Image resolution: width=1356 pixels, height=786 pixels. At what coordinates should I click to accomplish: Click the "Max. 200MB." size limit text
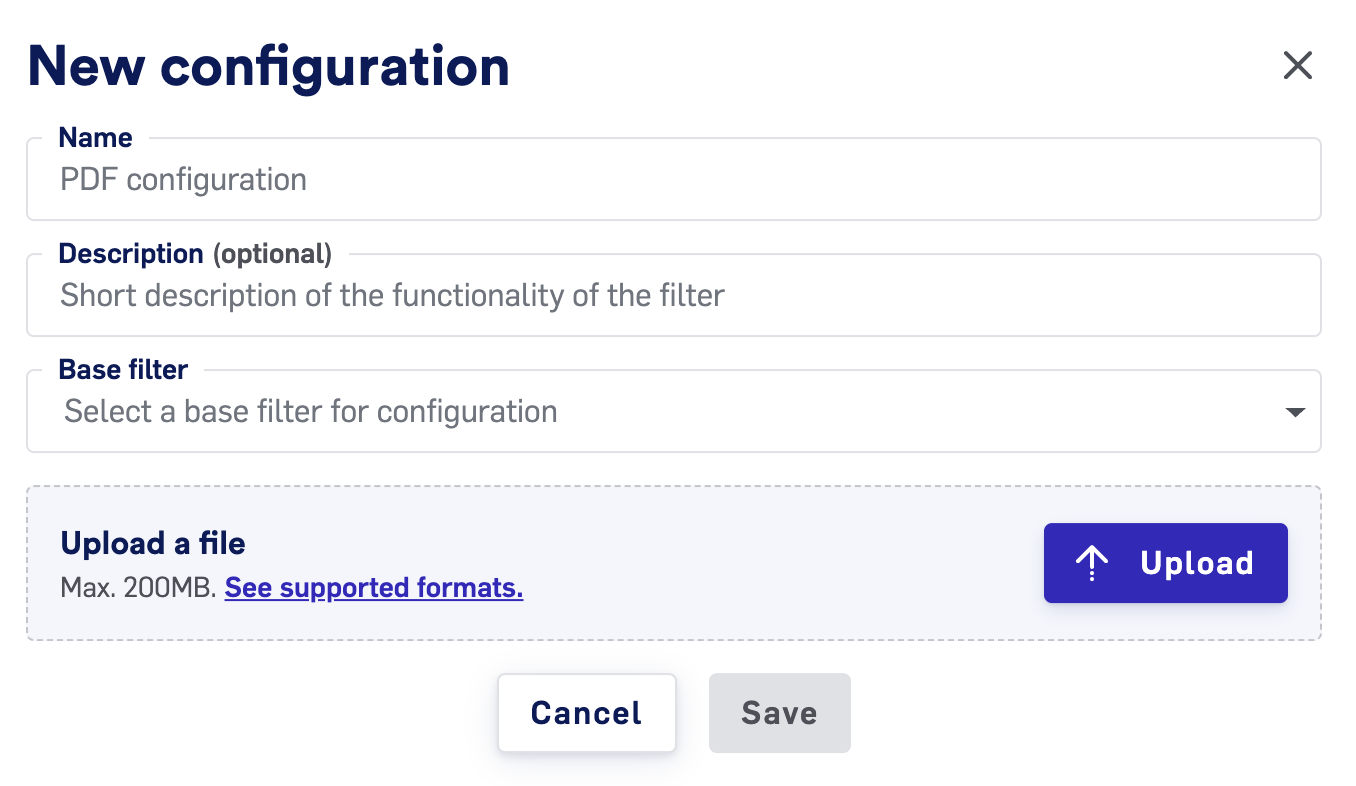click(x=139, y=587)
